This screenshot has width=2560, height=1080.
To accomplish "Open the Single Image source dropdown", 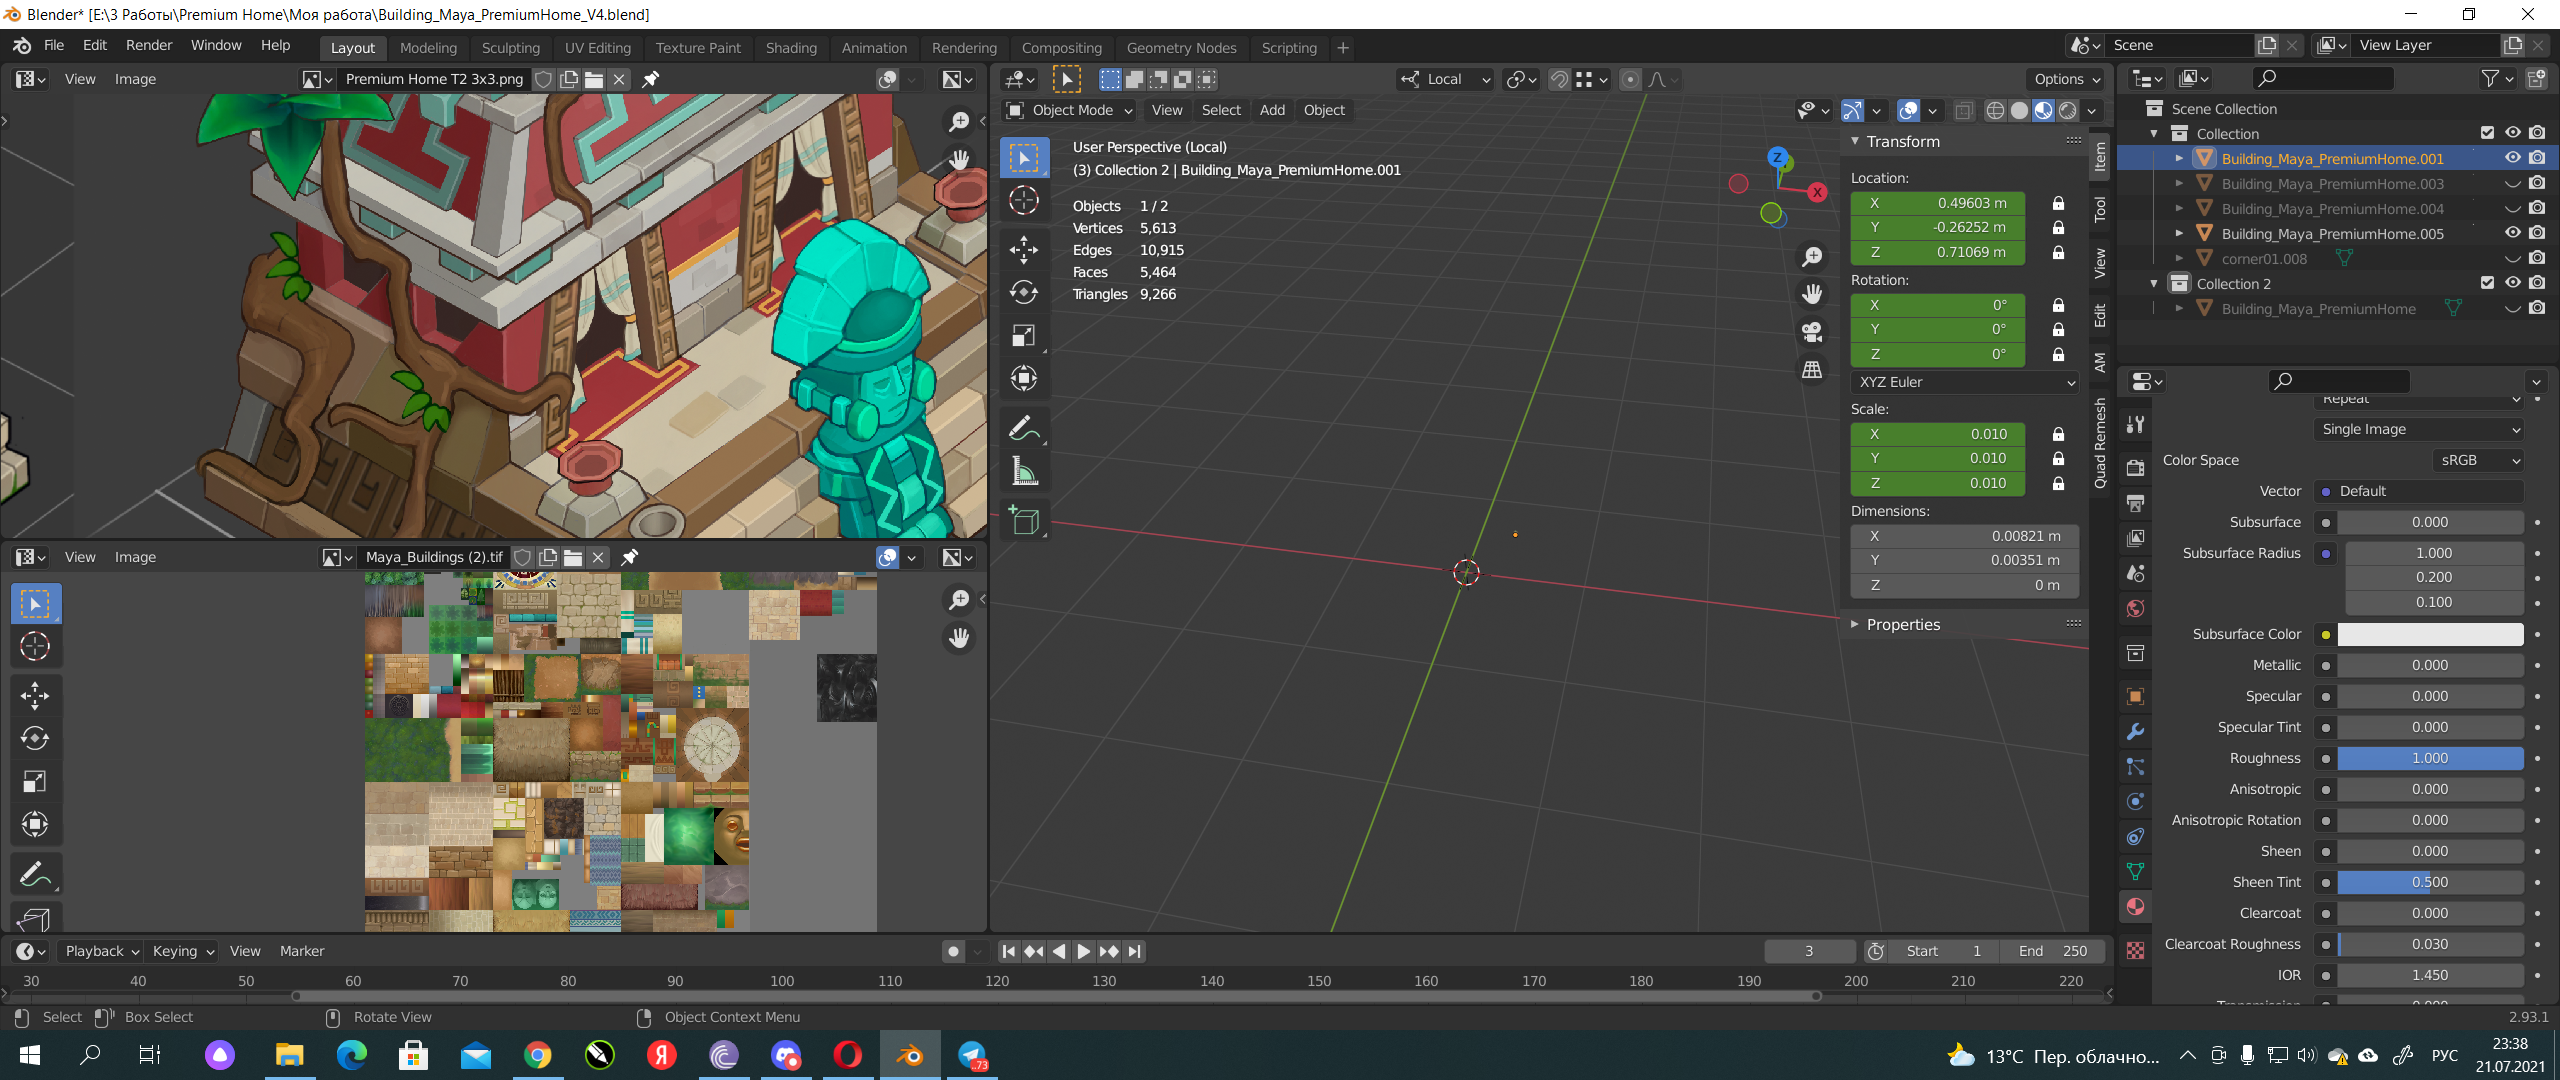I will (2419, 429).
